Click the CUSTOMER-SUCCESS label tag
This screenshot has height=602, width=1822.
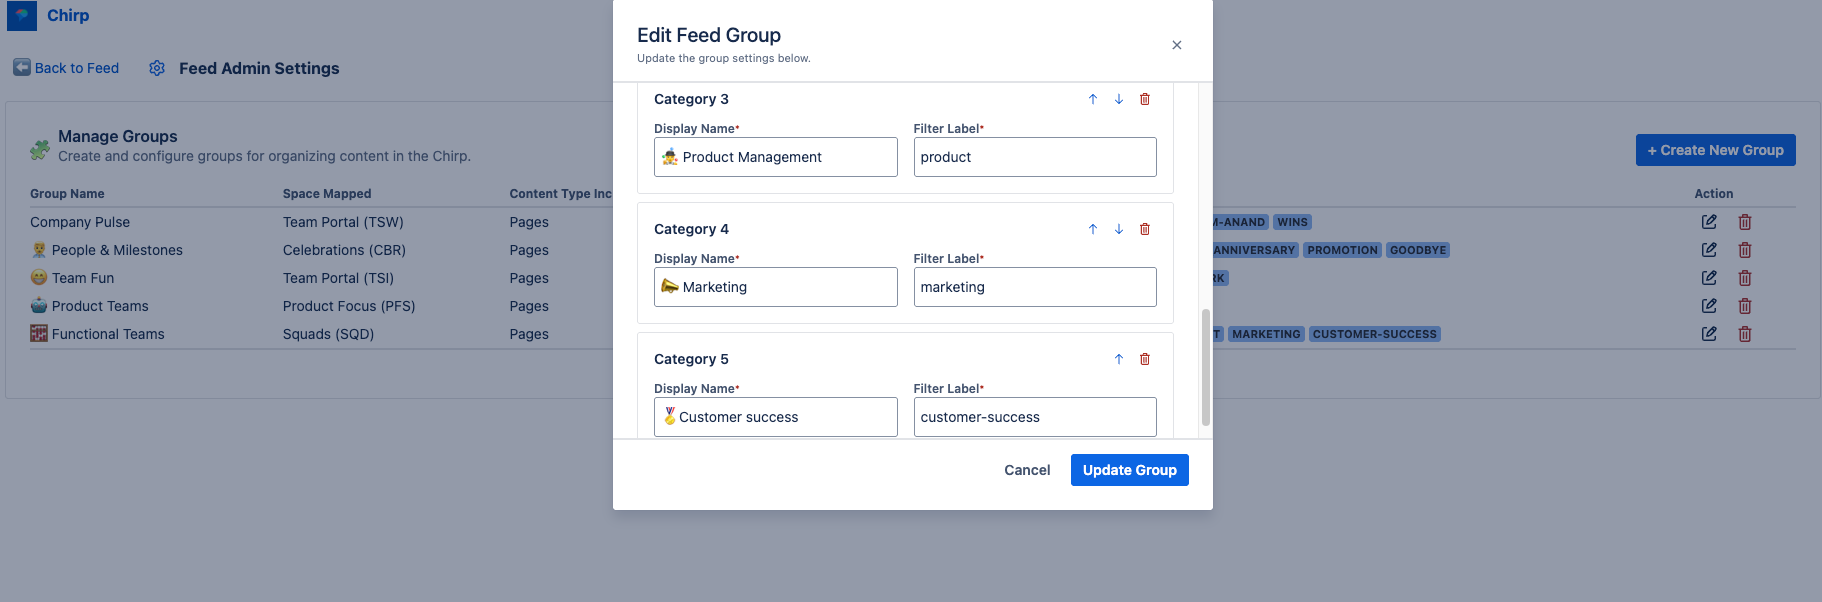[1375, 334]
